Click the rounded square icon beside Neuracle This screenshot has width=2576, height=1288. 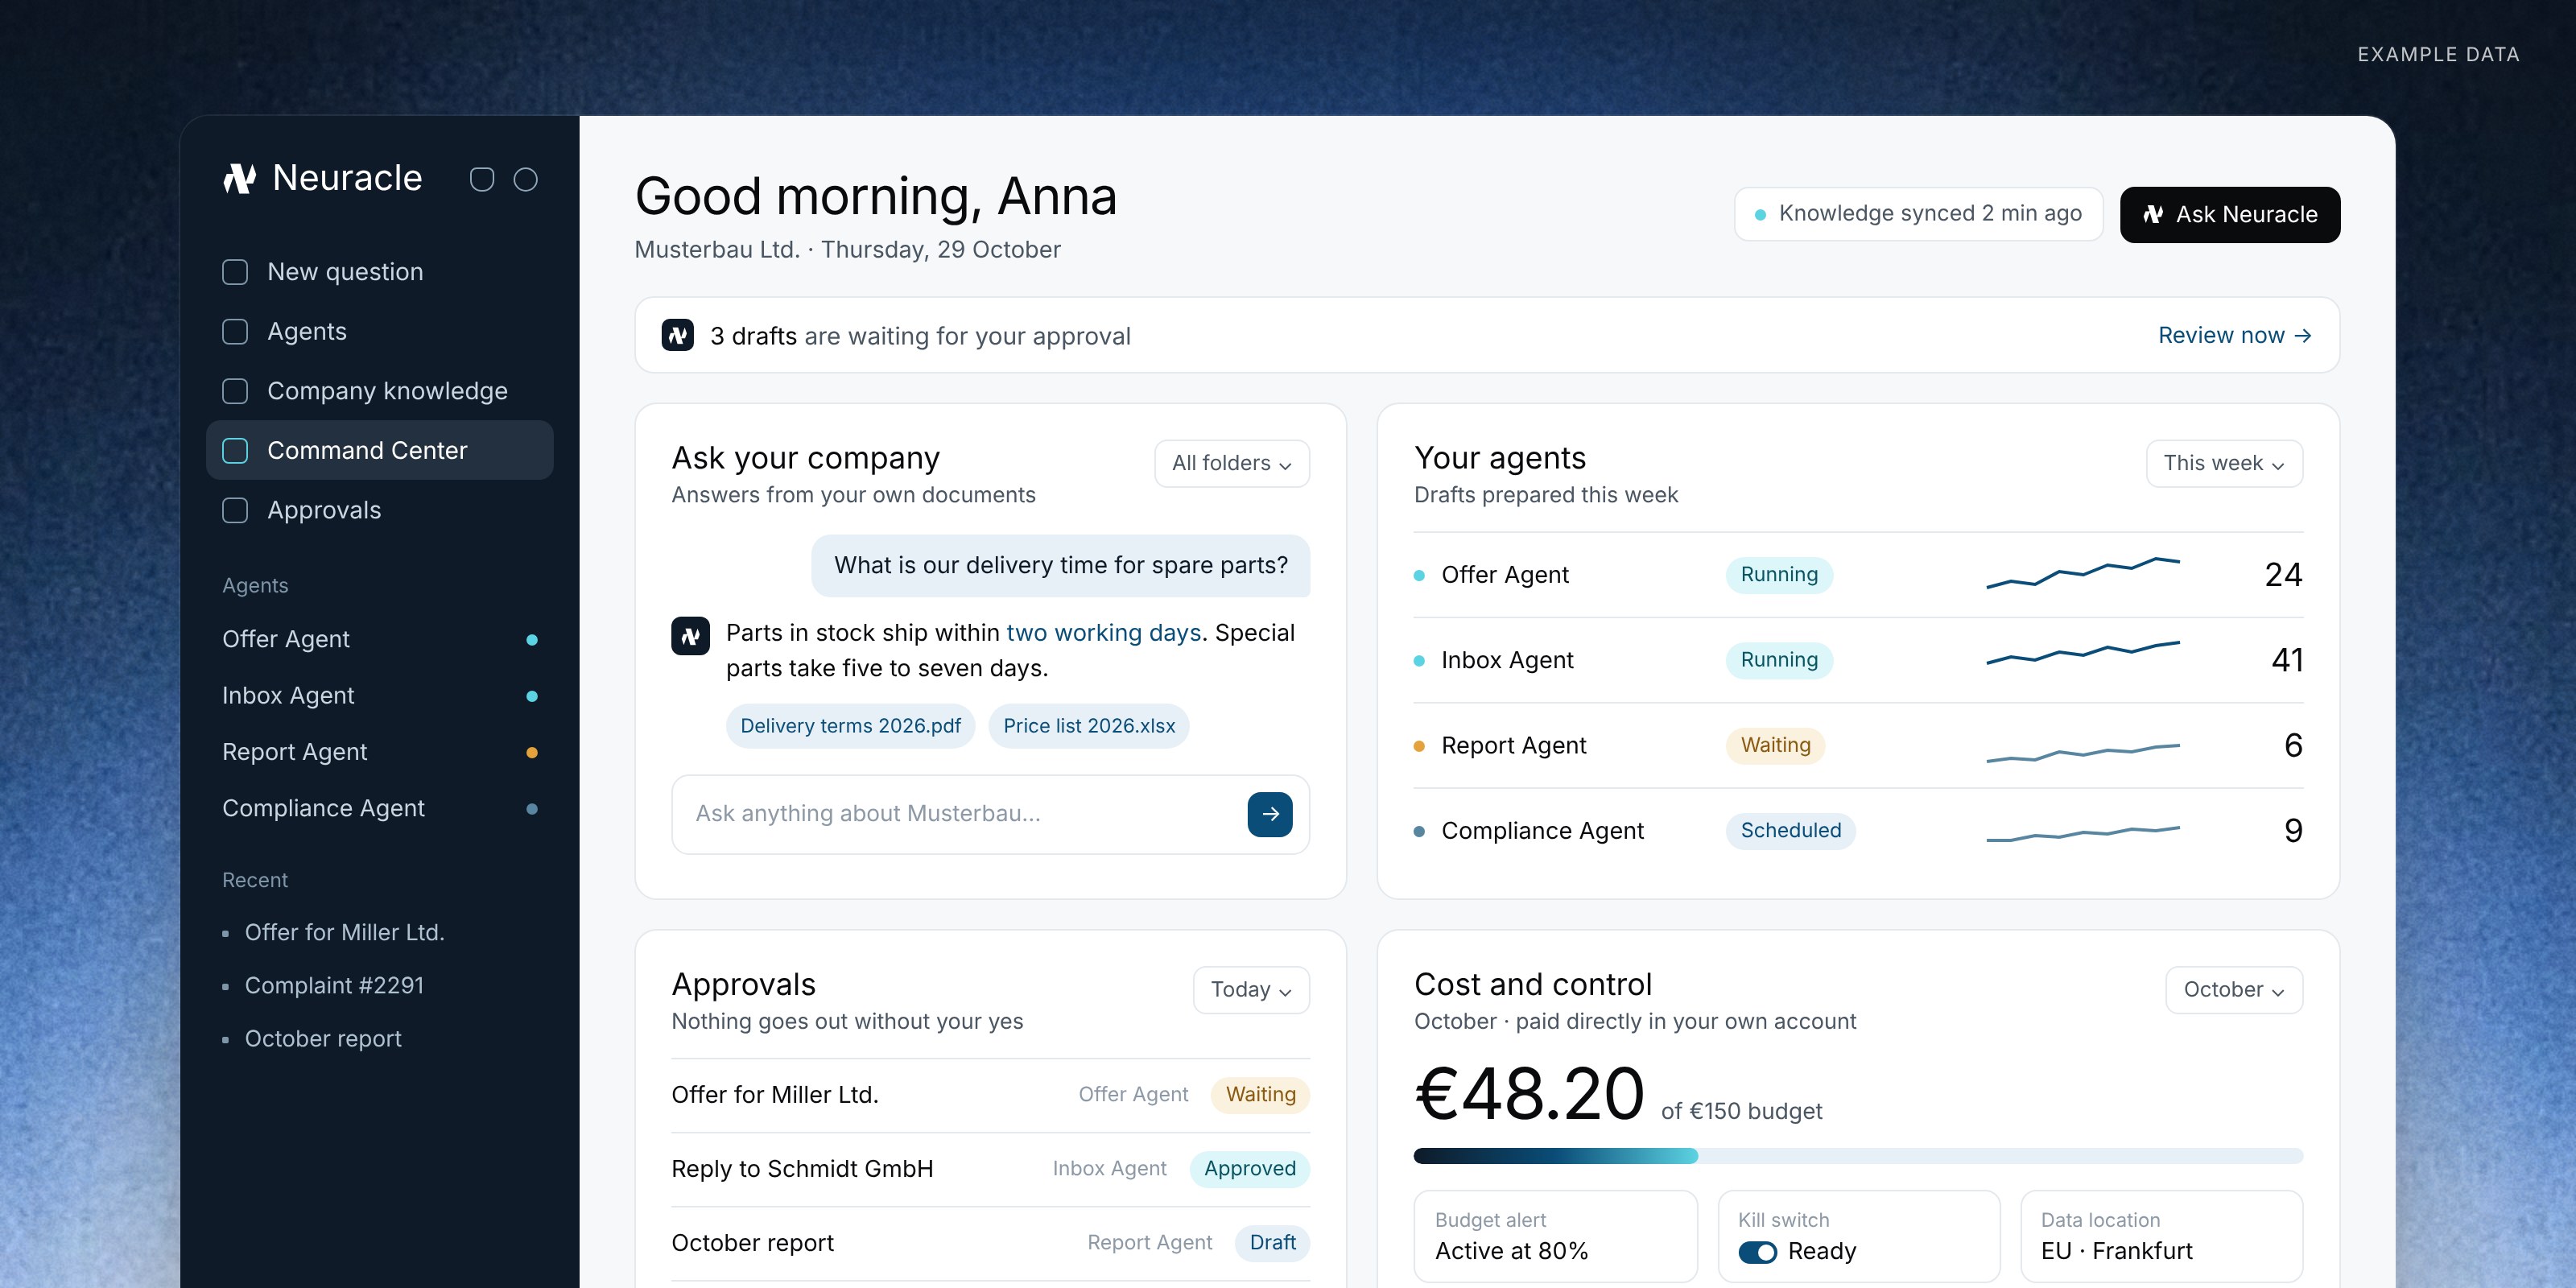[482, 179]
